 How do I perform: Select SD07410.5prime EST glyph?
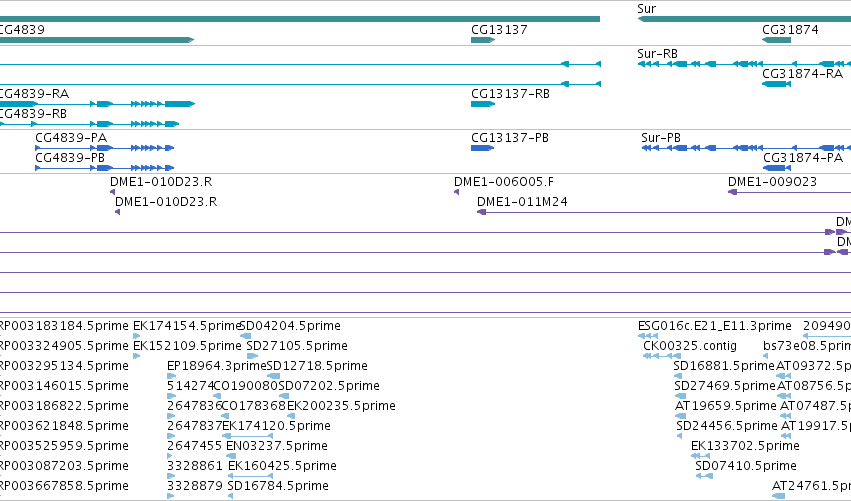tap(704, 475)
